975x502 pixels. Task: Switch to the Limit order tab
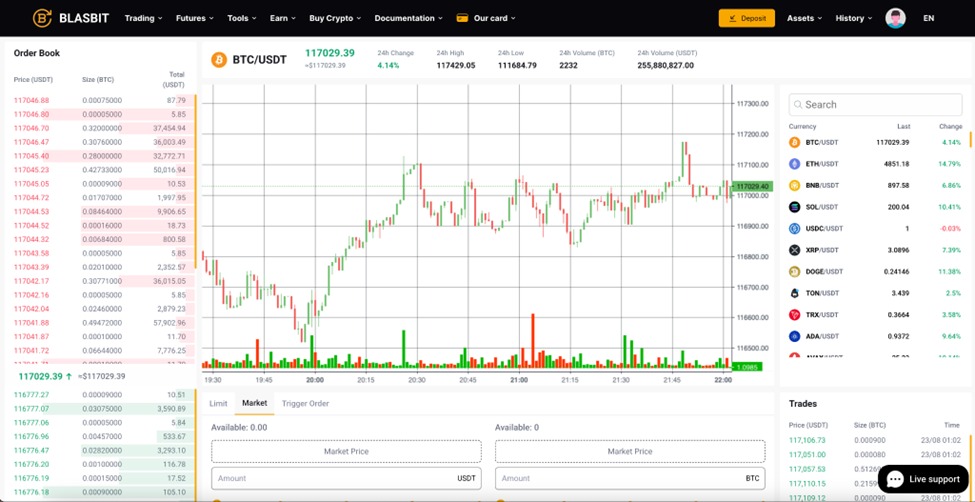(x=218, y=404)
